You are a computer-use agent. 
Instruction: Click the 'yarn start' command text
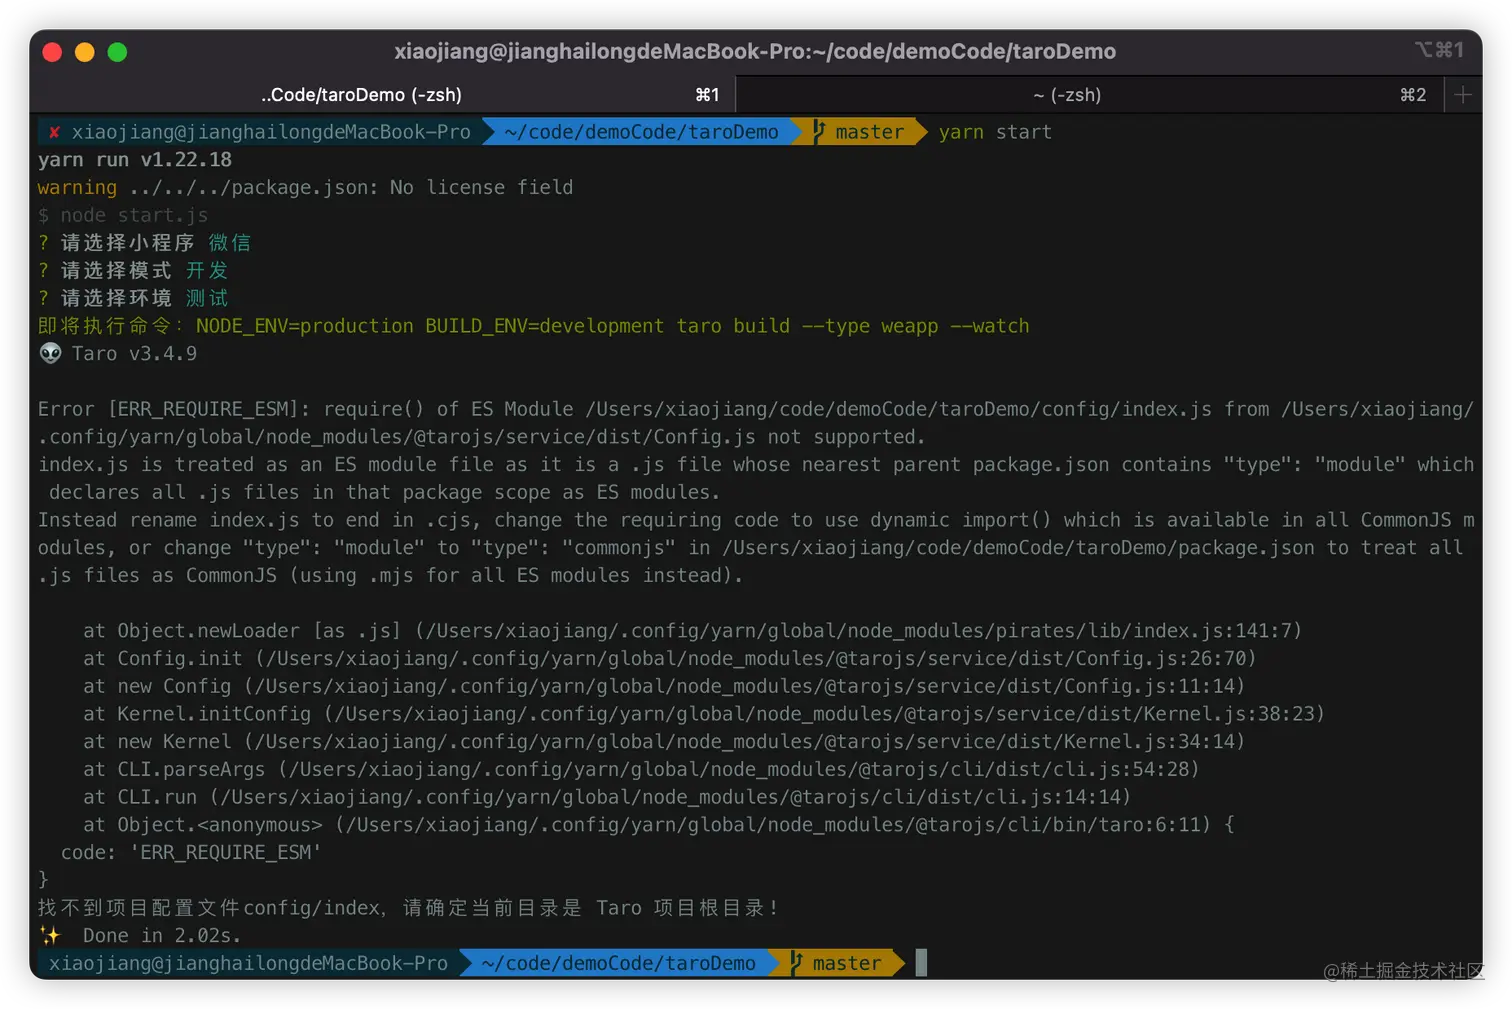(995, 132)
